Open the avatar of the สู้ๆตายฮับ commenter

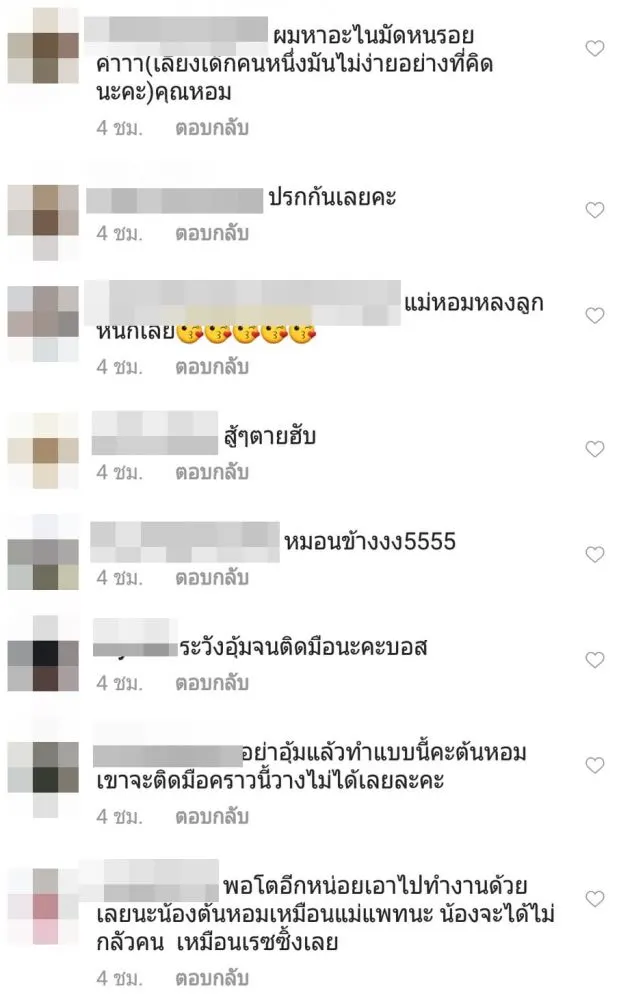pos(43,450)
